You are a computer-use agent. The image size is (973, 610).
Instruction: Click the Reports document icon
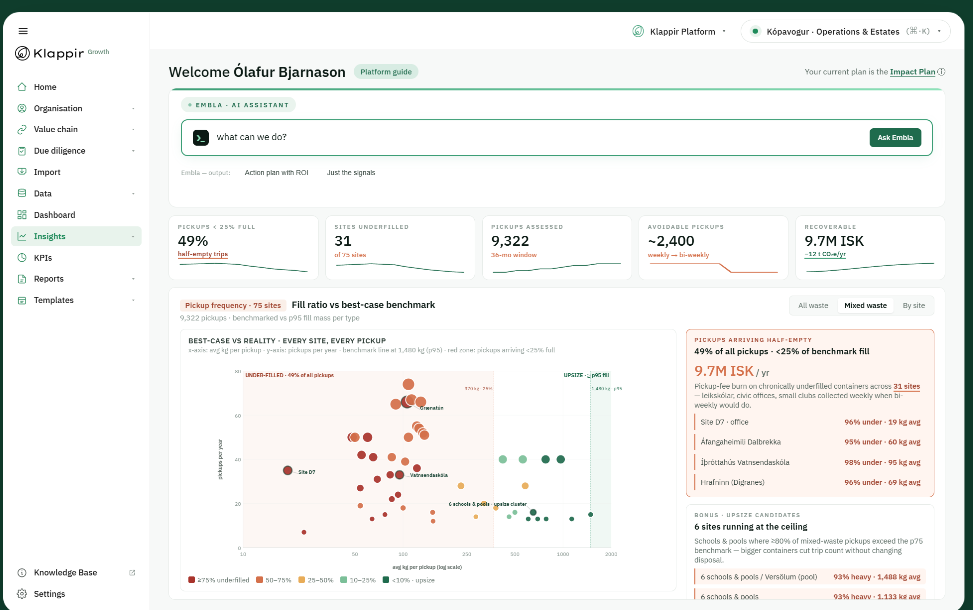click(22, 279)
